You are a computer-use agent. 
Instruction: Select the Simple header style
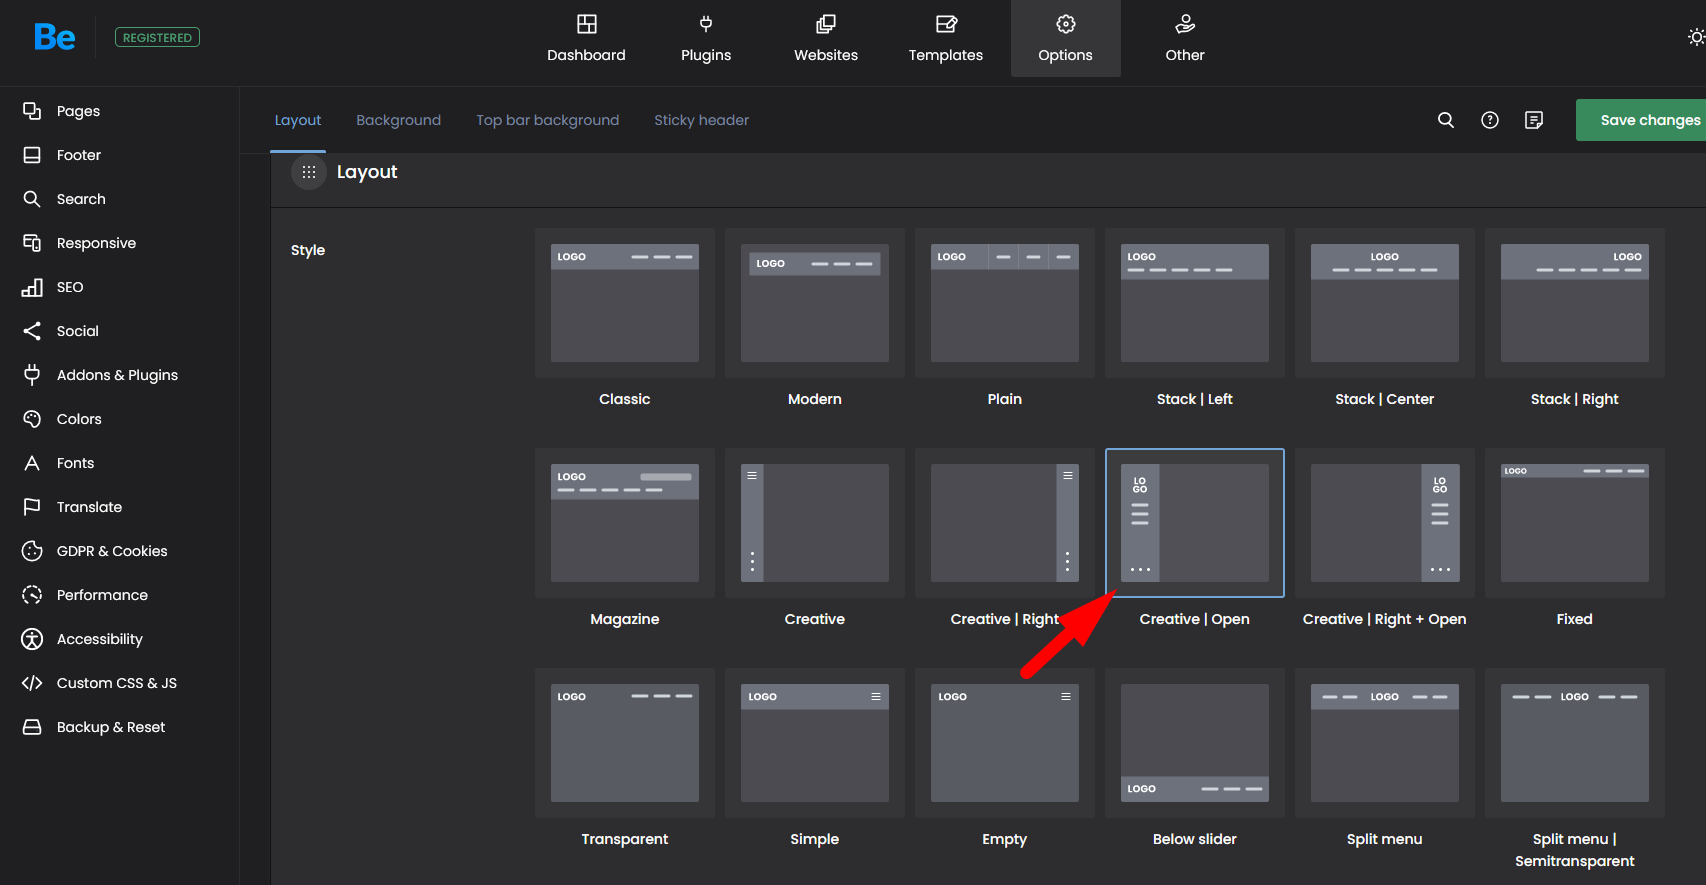tap(815, 743)
